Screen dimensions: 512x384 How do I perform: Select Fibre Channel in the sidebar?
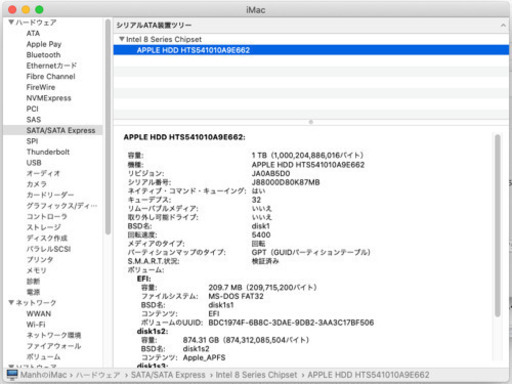51,76
